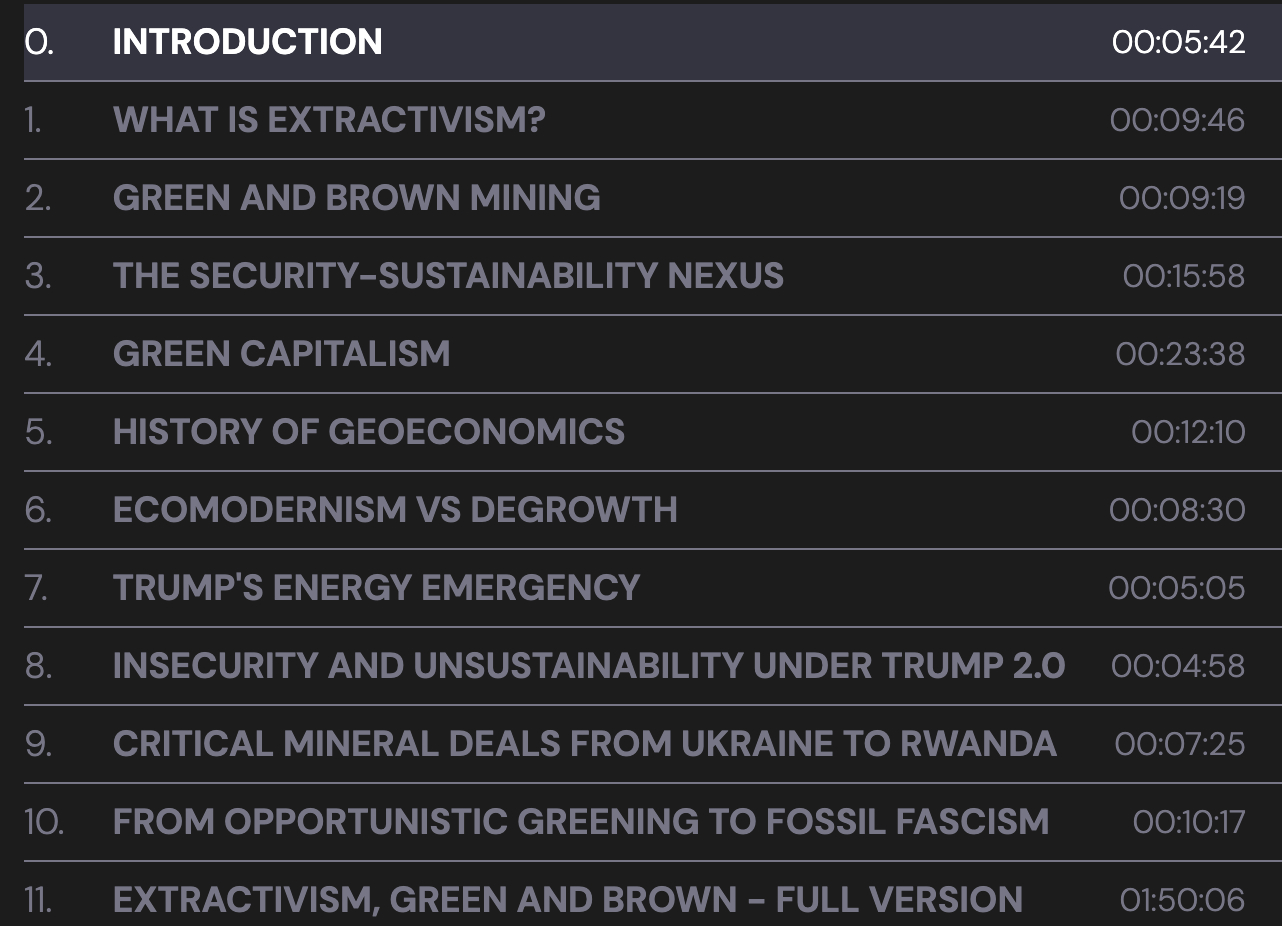
Task: Select the Introduction chapter title
Action: pyautogui.click(x=247, y=42)
